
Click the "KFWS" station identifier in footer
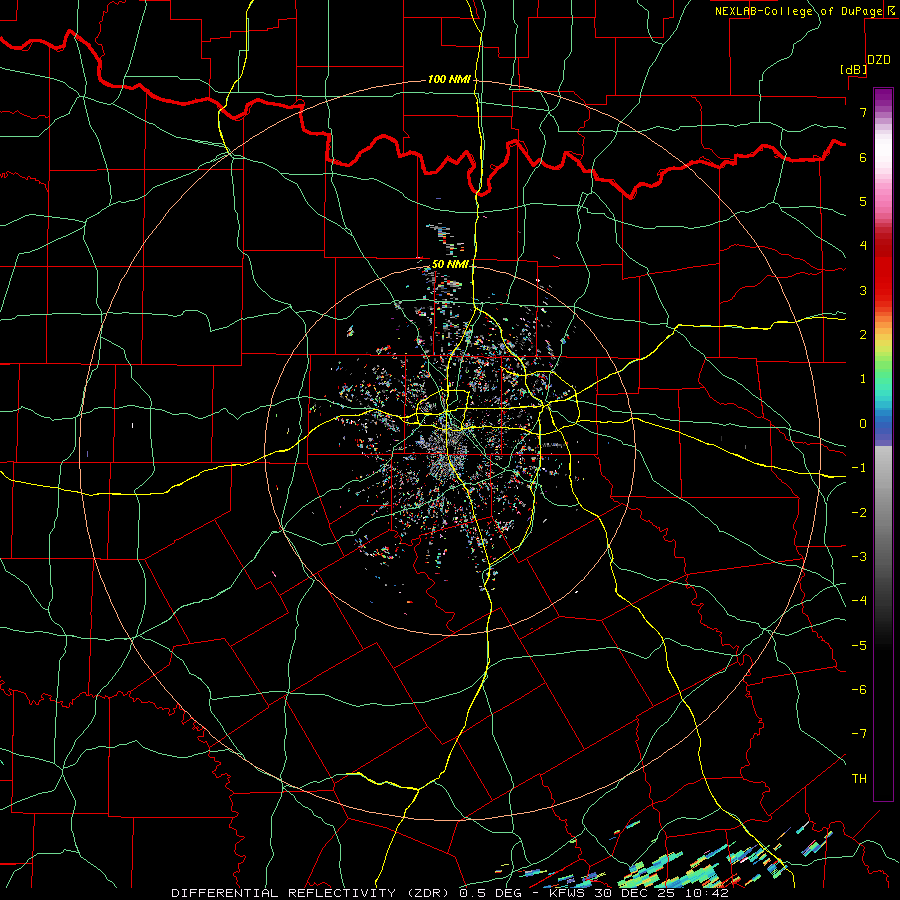point(569,893)
